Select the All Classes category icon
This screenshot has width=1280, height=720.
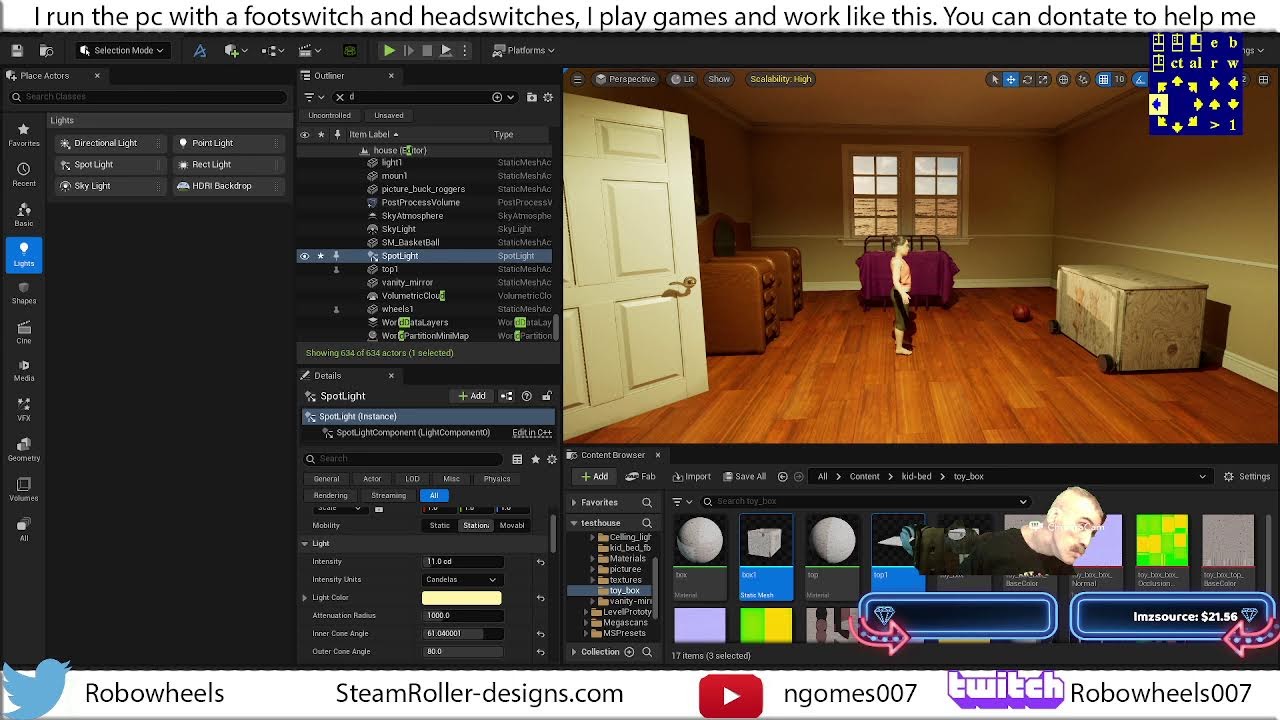[x=24, y=530]
